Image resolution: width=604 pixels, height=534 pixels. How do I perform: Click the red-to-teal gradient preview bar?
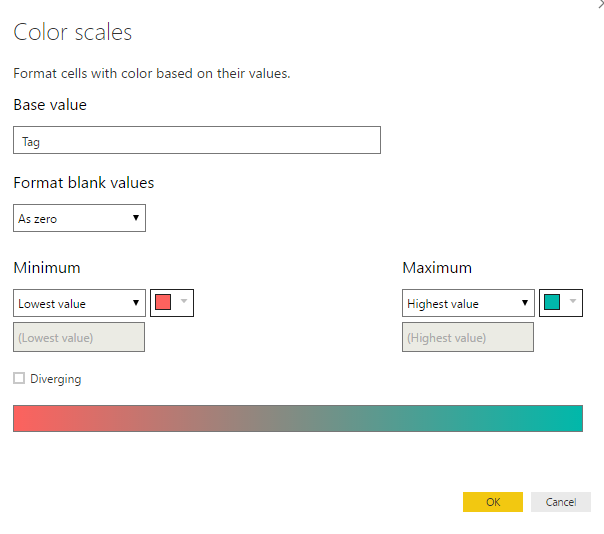point(298,418)
